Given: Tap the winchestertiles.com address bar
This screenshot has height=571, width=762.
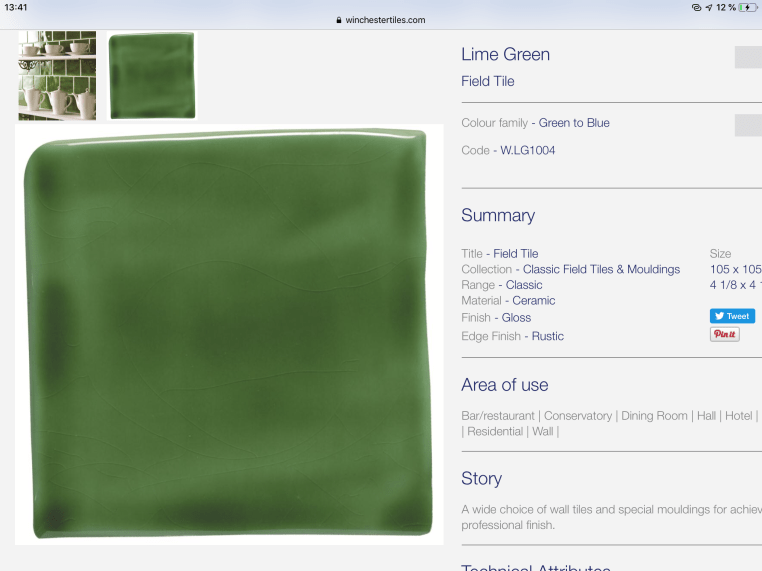Looking at the screenshot, I should pyautogui.click(x=385, y=20).
